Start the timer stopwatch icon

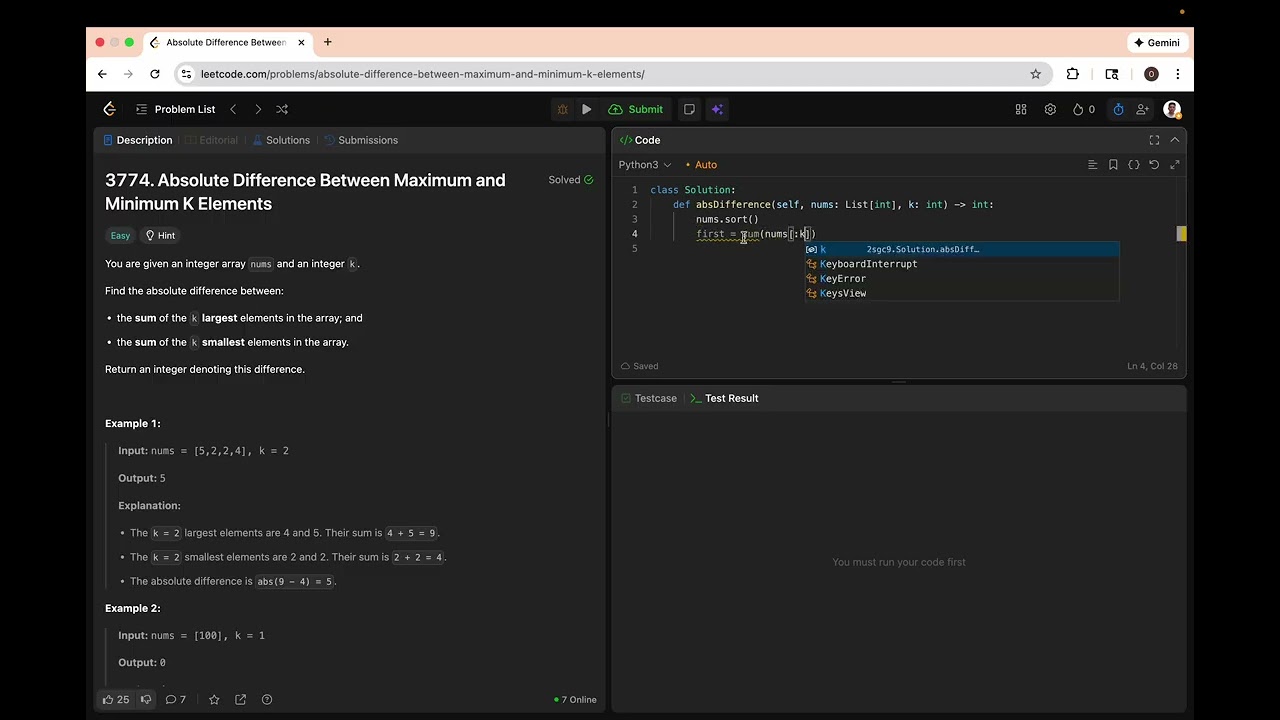click(1118, 109)
